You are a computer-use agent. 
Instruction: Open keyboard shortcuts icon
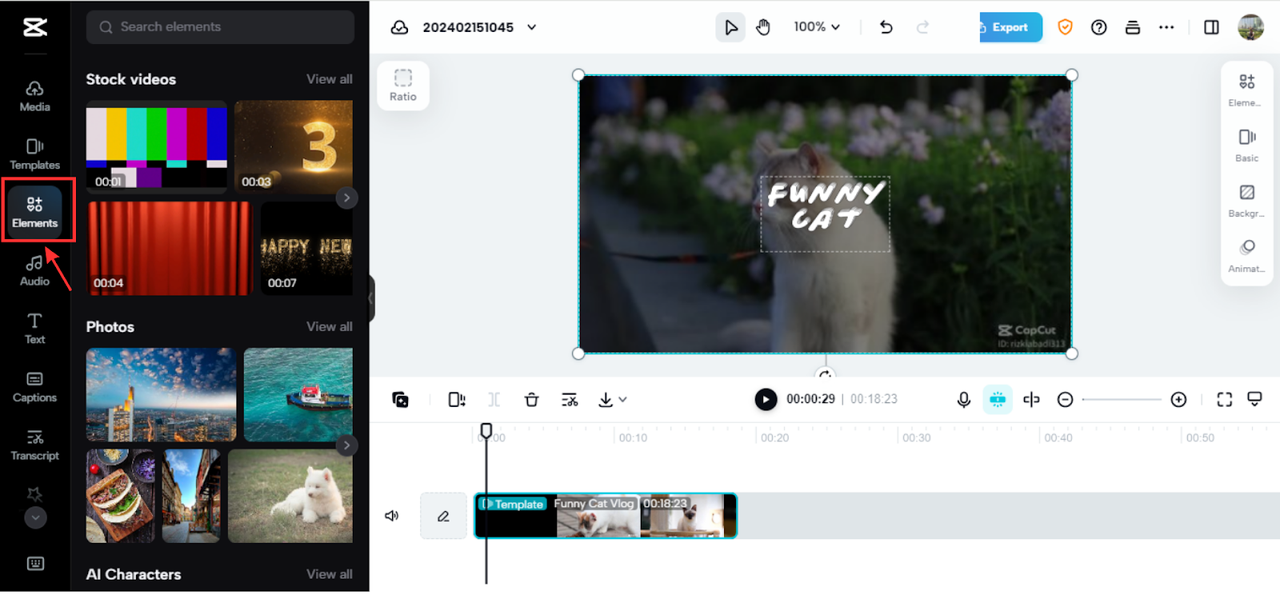35,563
